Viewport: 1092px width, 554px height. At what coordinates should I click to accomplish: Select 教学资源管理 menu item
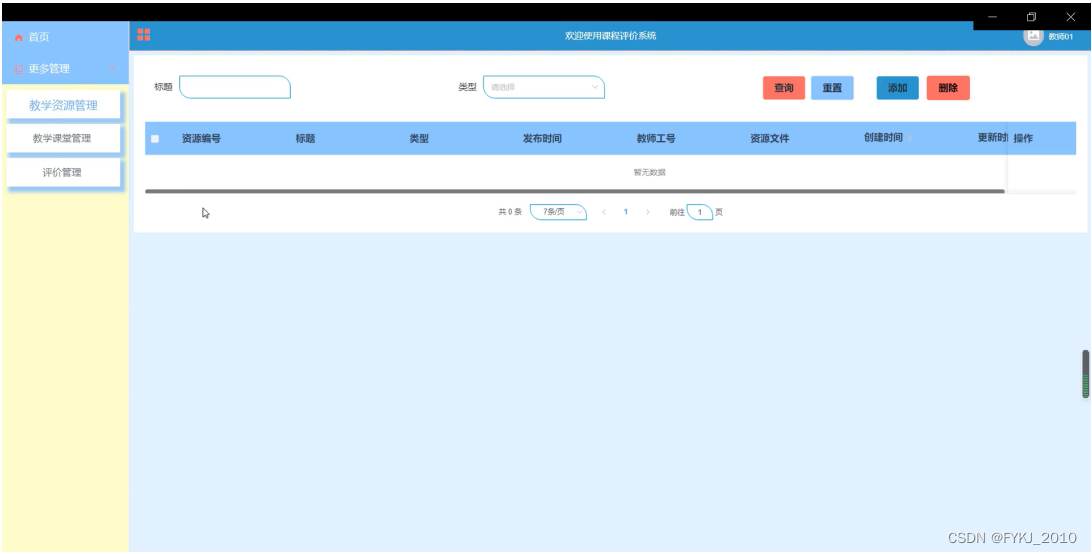tap(63, 105)
